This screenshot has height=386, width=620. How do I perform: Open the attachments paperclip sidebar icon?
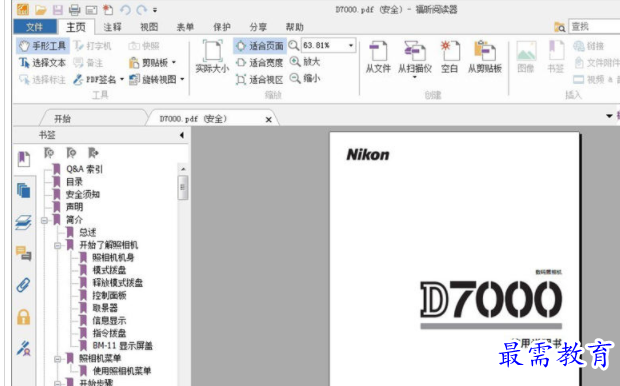[24, 285]
